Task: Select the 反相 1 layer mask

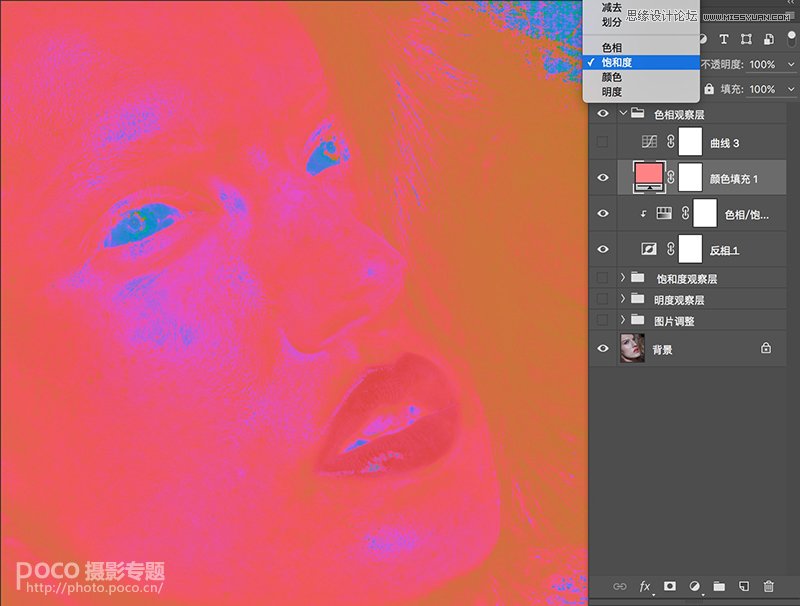Action: pyautogui.click(x=690, y=249)
